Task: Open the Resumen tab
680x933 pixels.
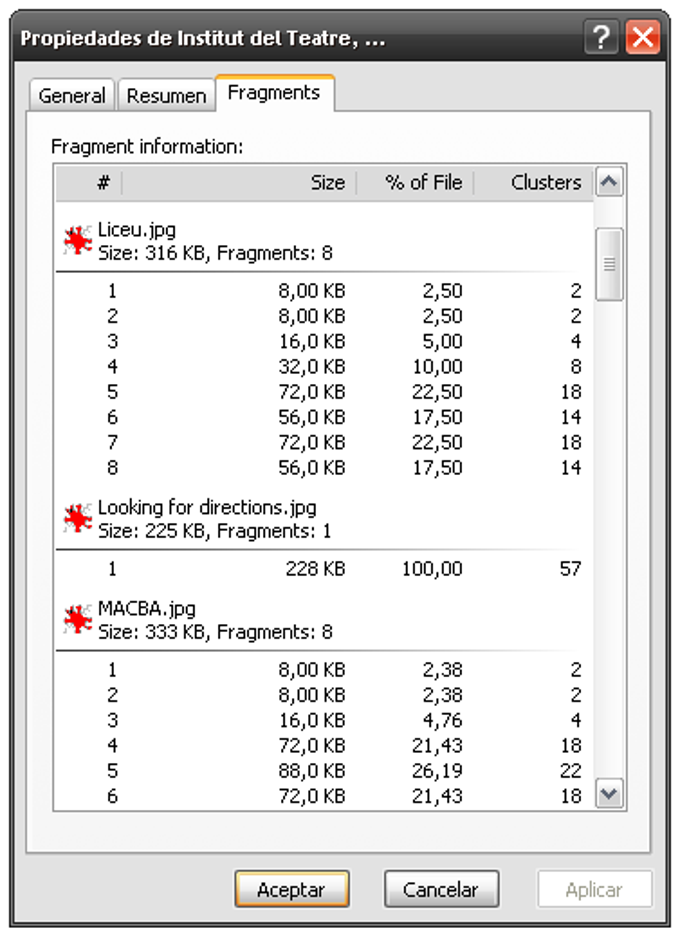Action: pyautogui.click(x=166, y=95)
